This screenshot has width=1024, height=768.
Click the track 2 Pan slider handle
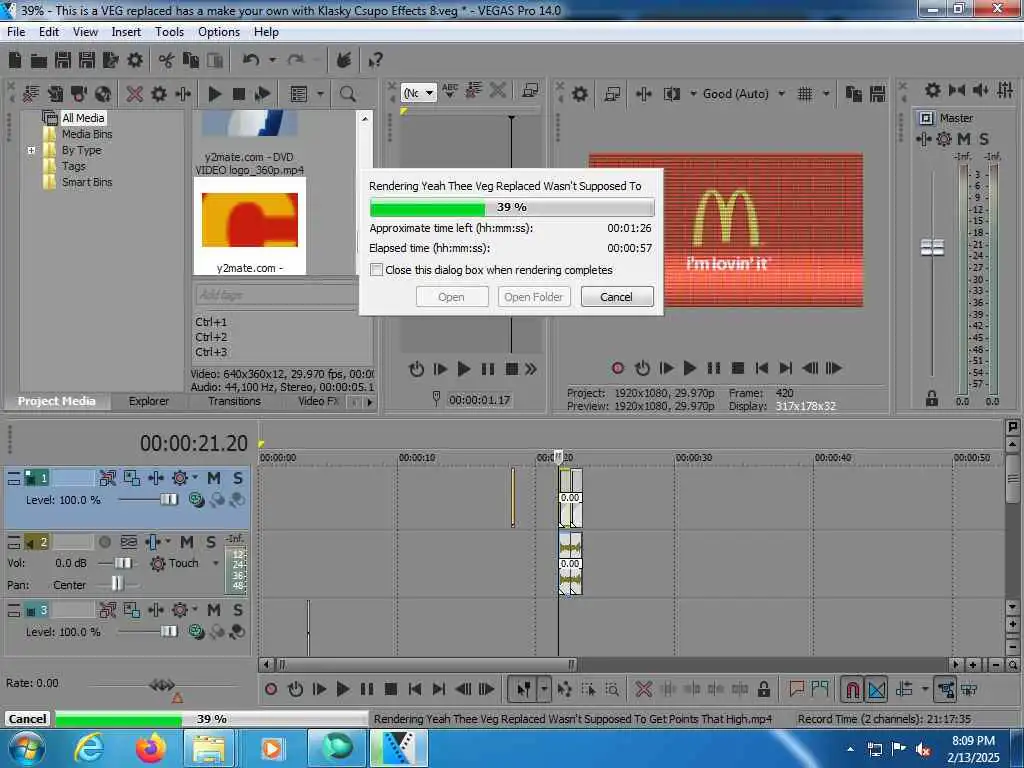[117, 584]
